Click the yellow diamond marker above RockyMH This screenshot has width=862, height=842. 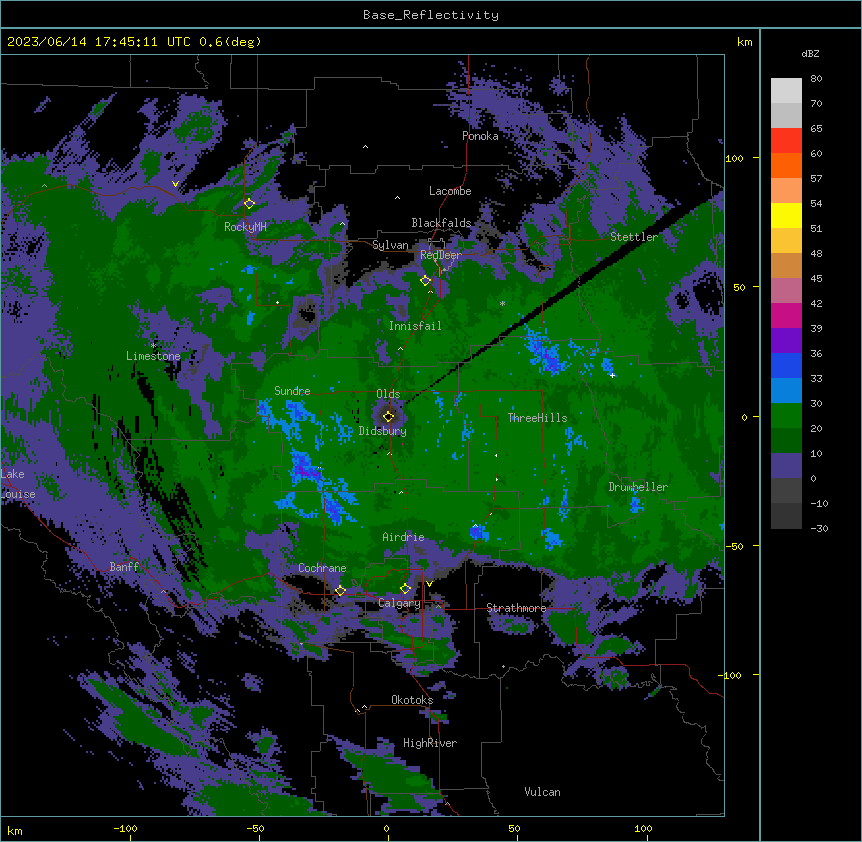pos(250,204)
